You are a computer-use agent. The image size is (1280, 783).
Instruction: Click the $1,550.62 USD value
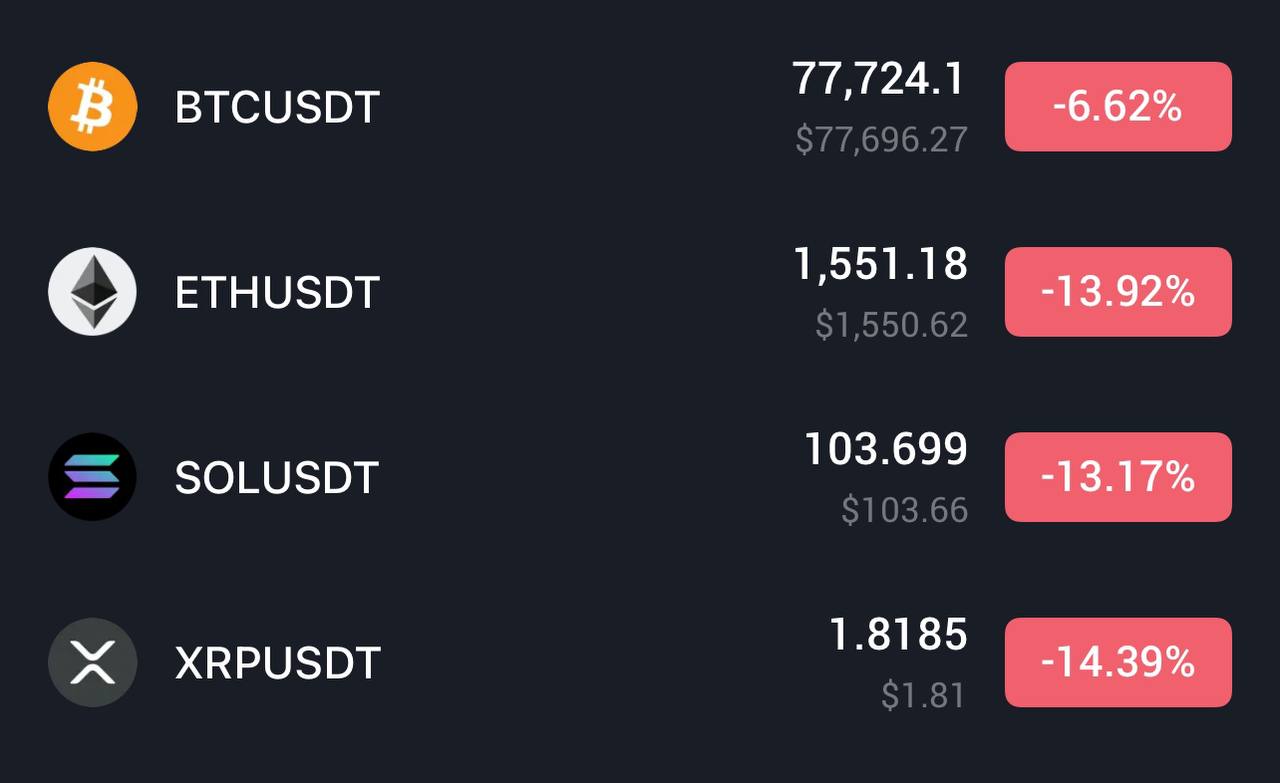[892, 324]
